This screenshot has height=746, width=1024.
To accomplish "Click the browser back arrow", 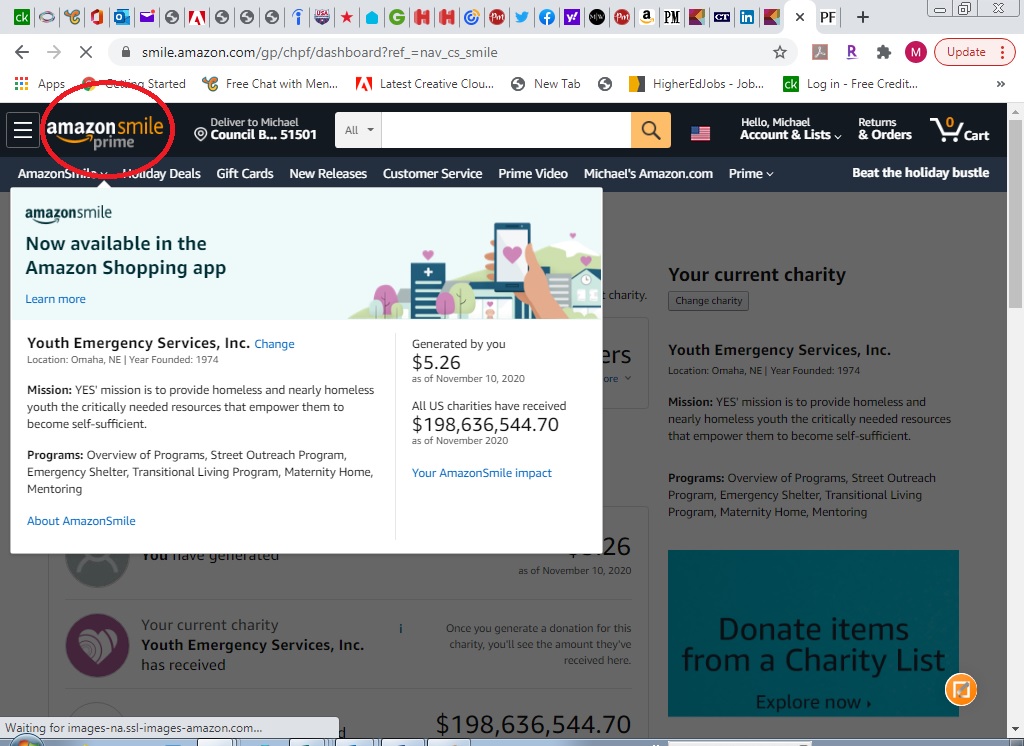I will coord(22,52).
